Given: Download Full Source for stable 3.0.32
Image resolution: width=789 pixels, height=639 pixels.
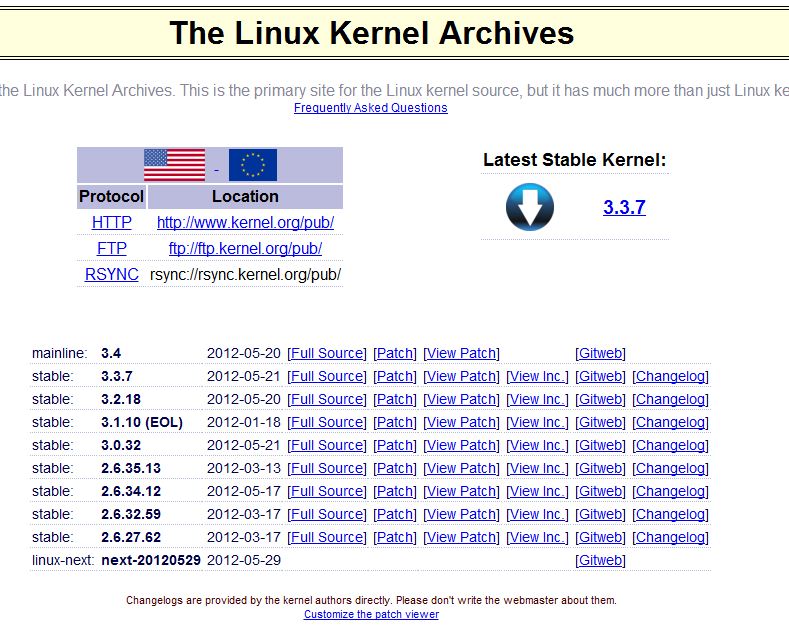Looking at the screenshot, I should pos(327,445).
